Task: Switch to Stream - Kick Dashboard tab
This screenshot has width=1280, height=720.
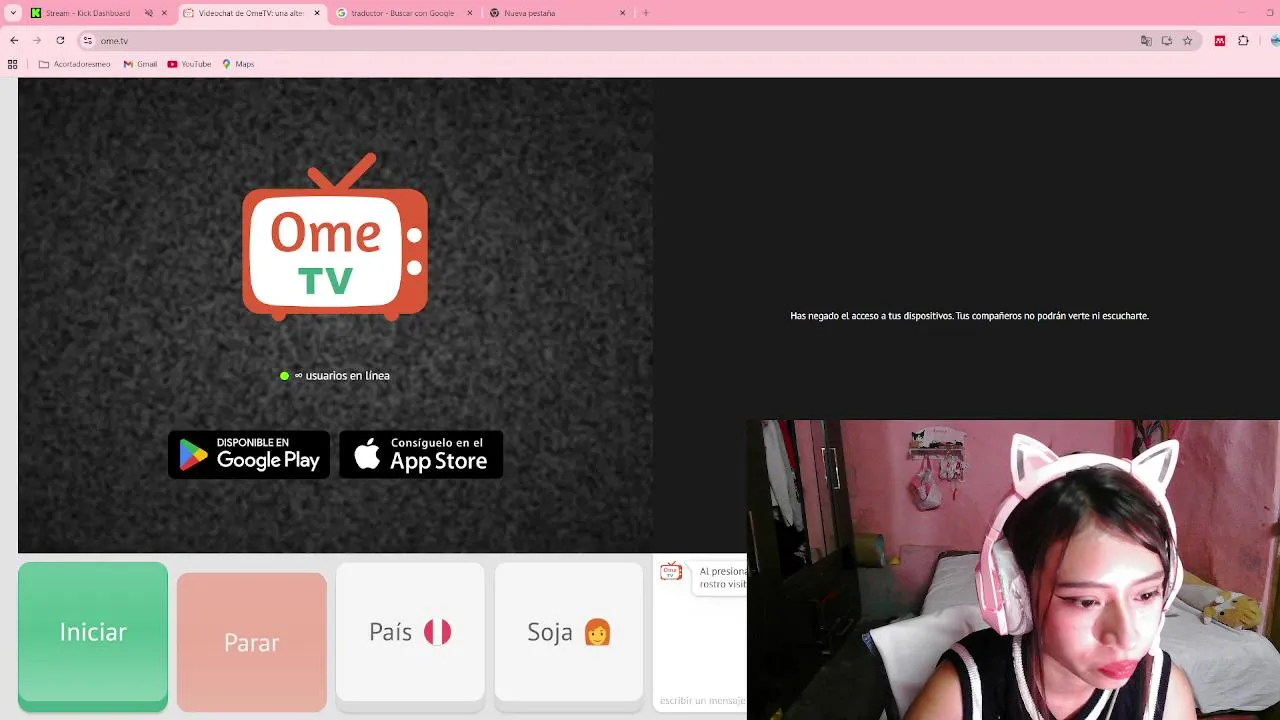Action: (88, 13)
